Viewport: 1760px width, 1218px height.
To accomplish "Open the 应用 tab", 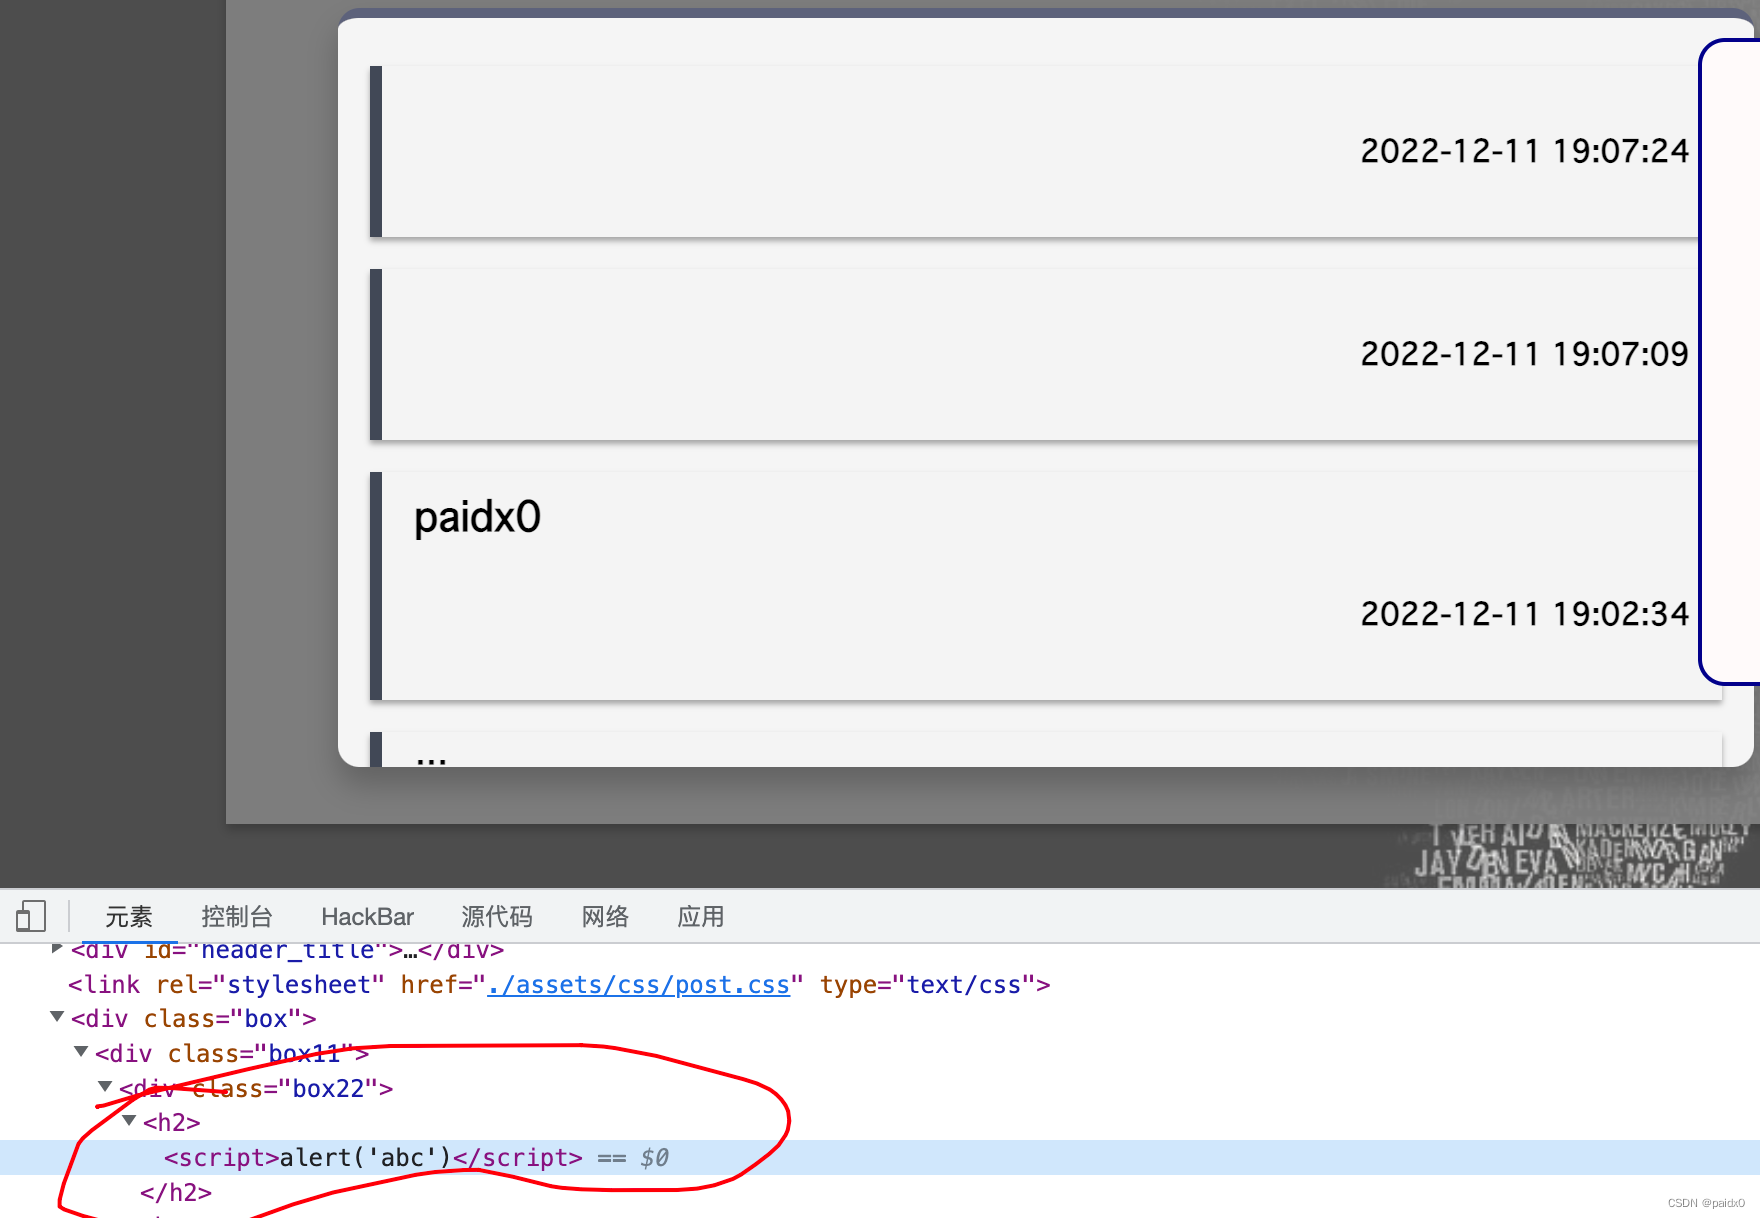I will pyautogui.click(x=701, y=916).
